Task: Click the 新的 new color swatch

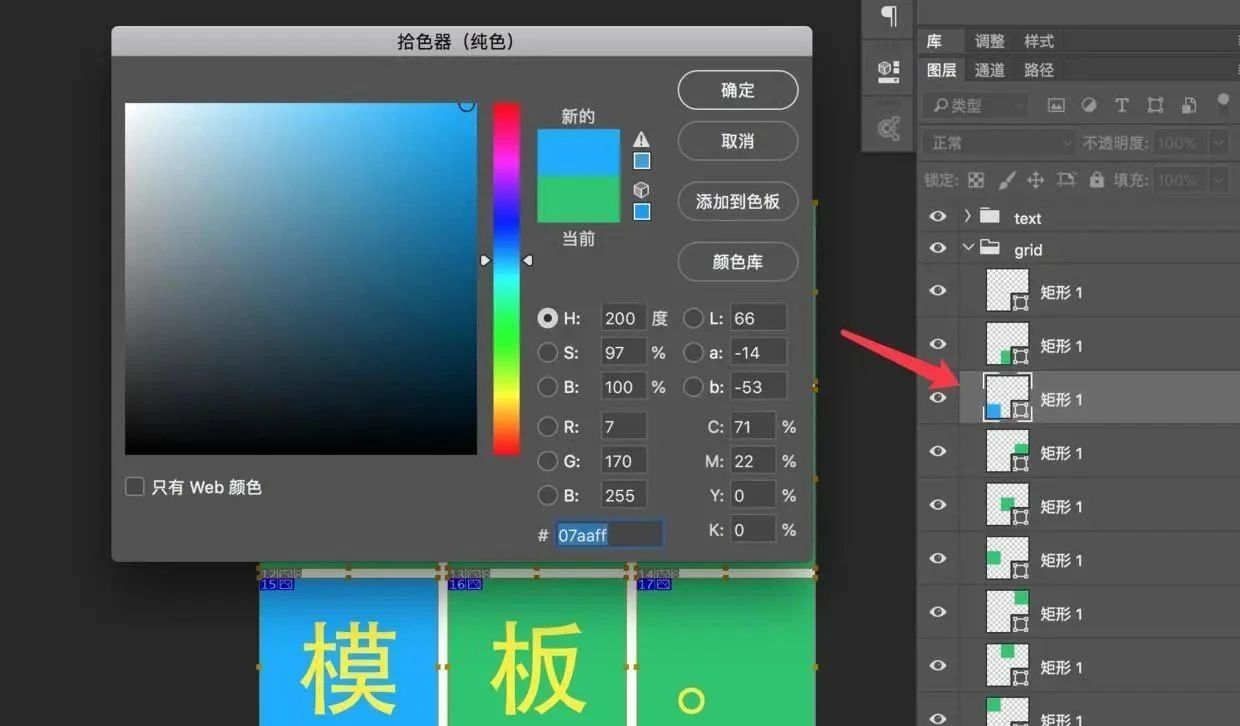Action: pyautogui.click(x=578, y=152)
